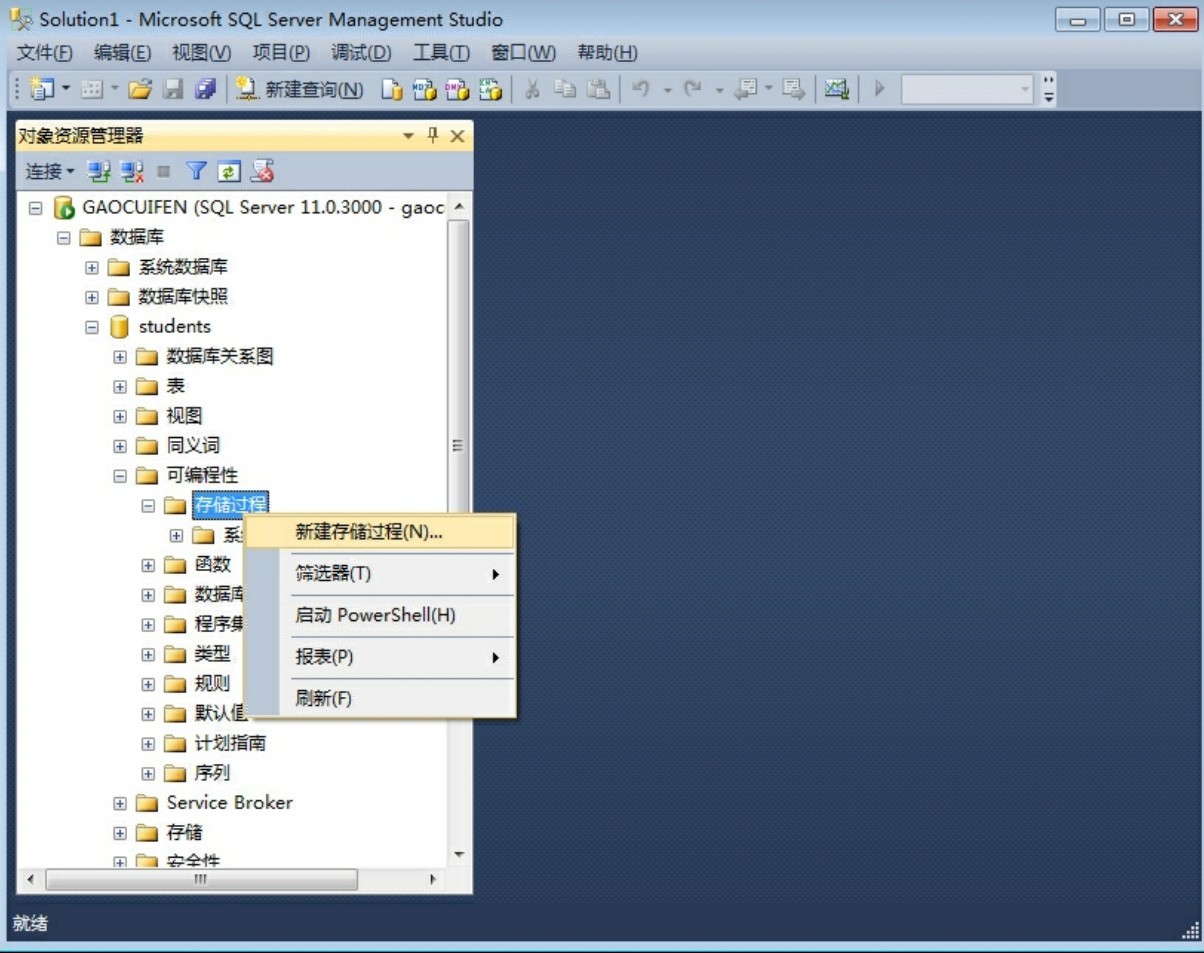Click the Object Explorer horizontal scrollbar thumb
This screenshot has height=953, width=1204.
(201, 880)
